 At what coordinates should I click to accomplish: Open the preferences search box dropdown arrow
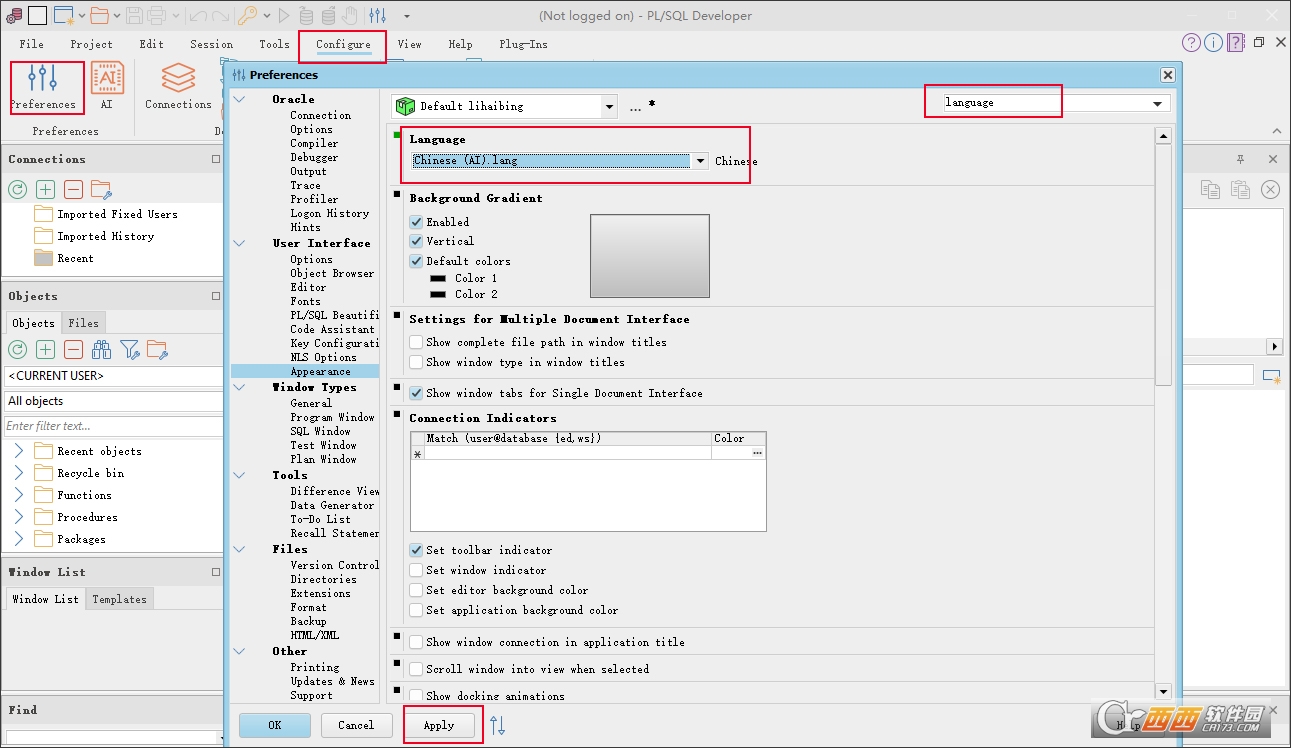tap(1158, 103)
